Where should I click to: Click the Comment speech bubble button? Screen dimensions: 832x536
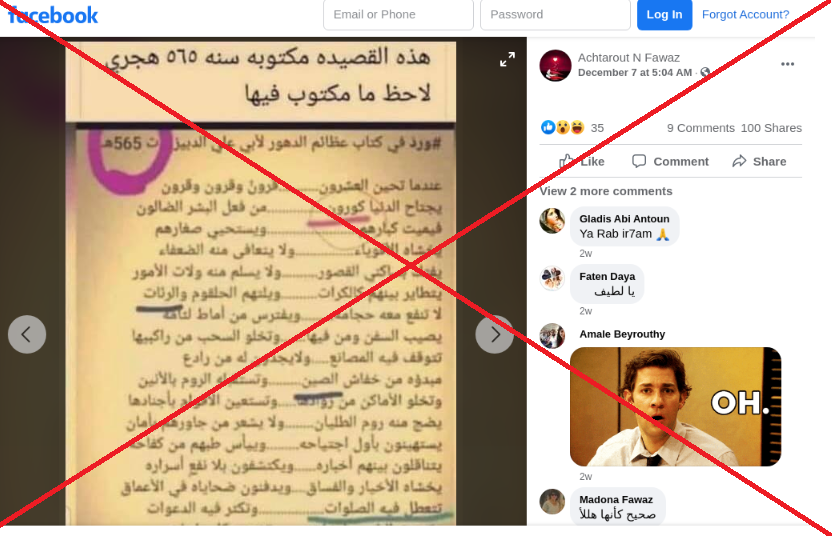click(x=670, y=161)
